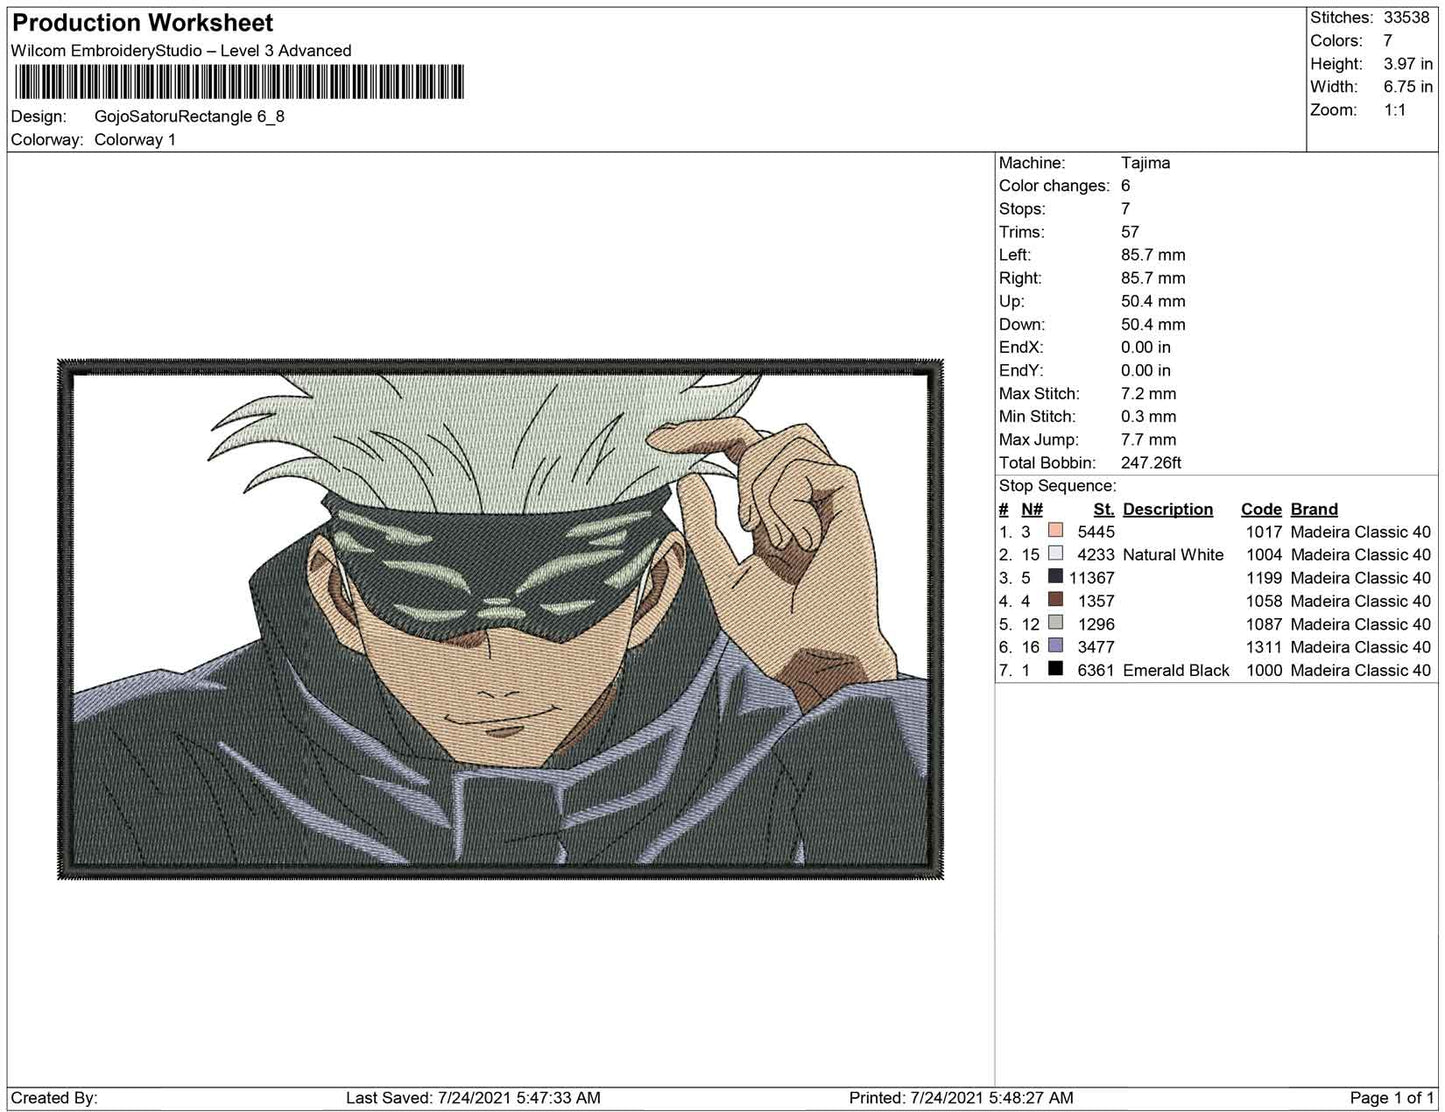Click the 'Colorway 1' value
The image size is (1445, 1112).
135,140
